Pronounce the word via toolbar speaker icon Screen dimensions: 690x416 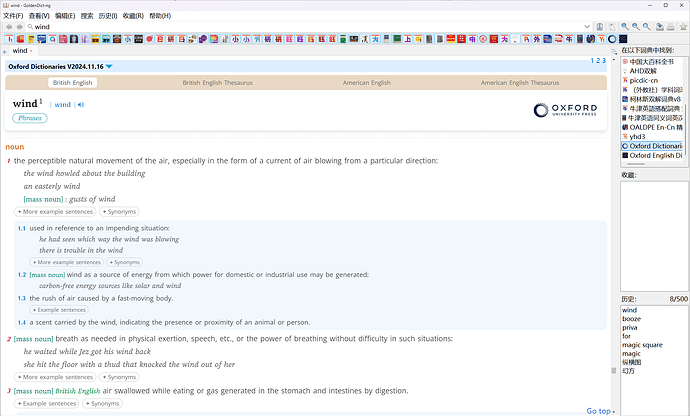pyautogui.click(x=612, y=27)
